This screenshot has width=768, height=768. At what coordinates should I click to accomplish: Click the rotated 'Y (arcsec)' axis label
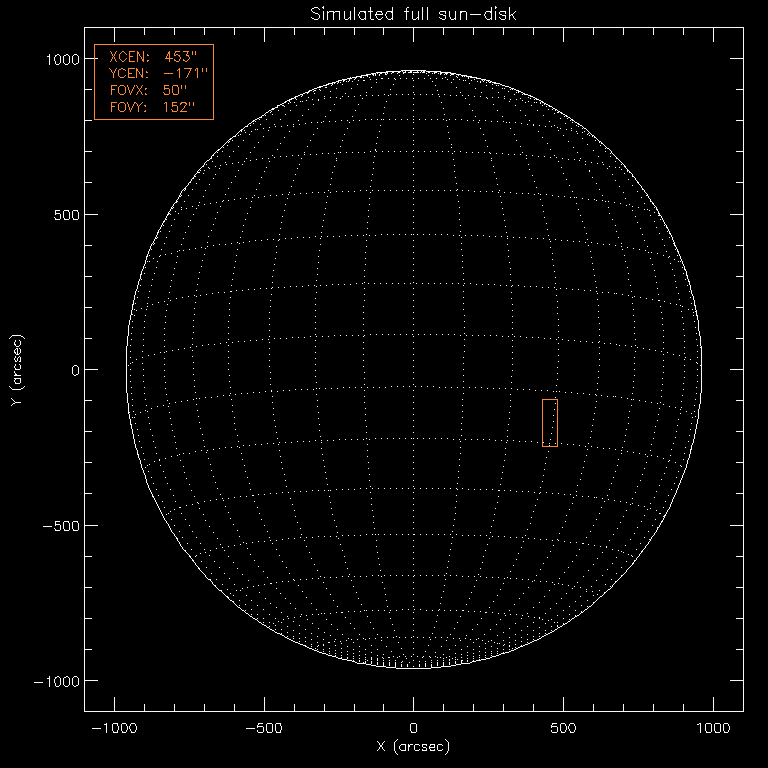pyautogui.click(x=18, y=370)
